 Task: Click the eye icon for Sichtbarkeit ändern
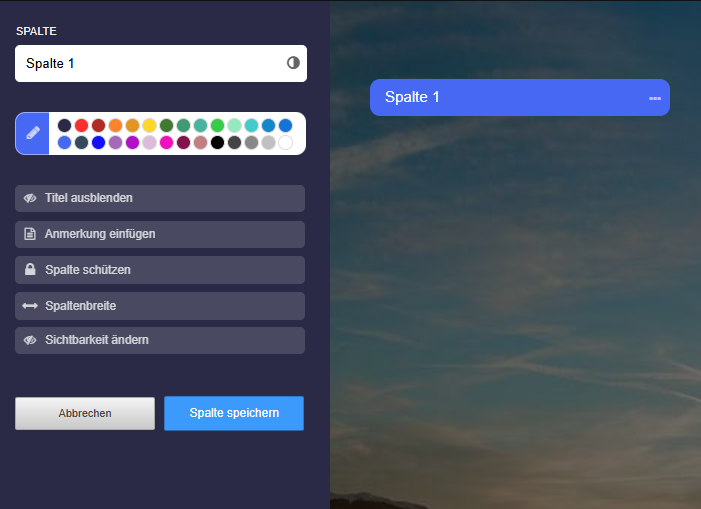[30, 340]
